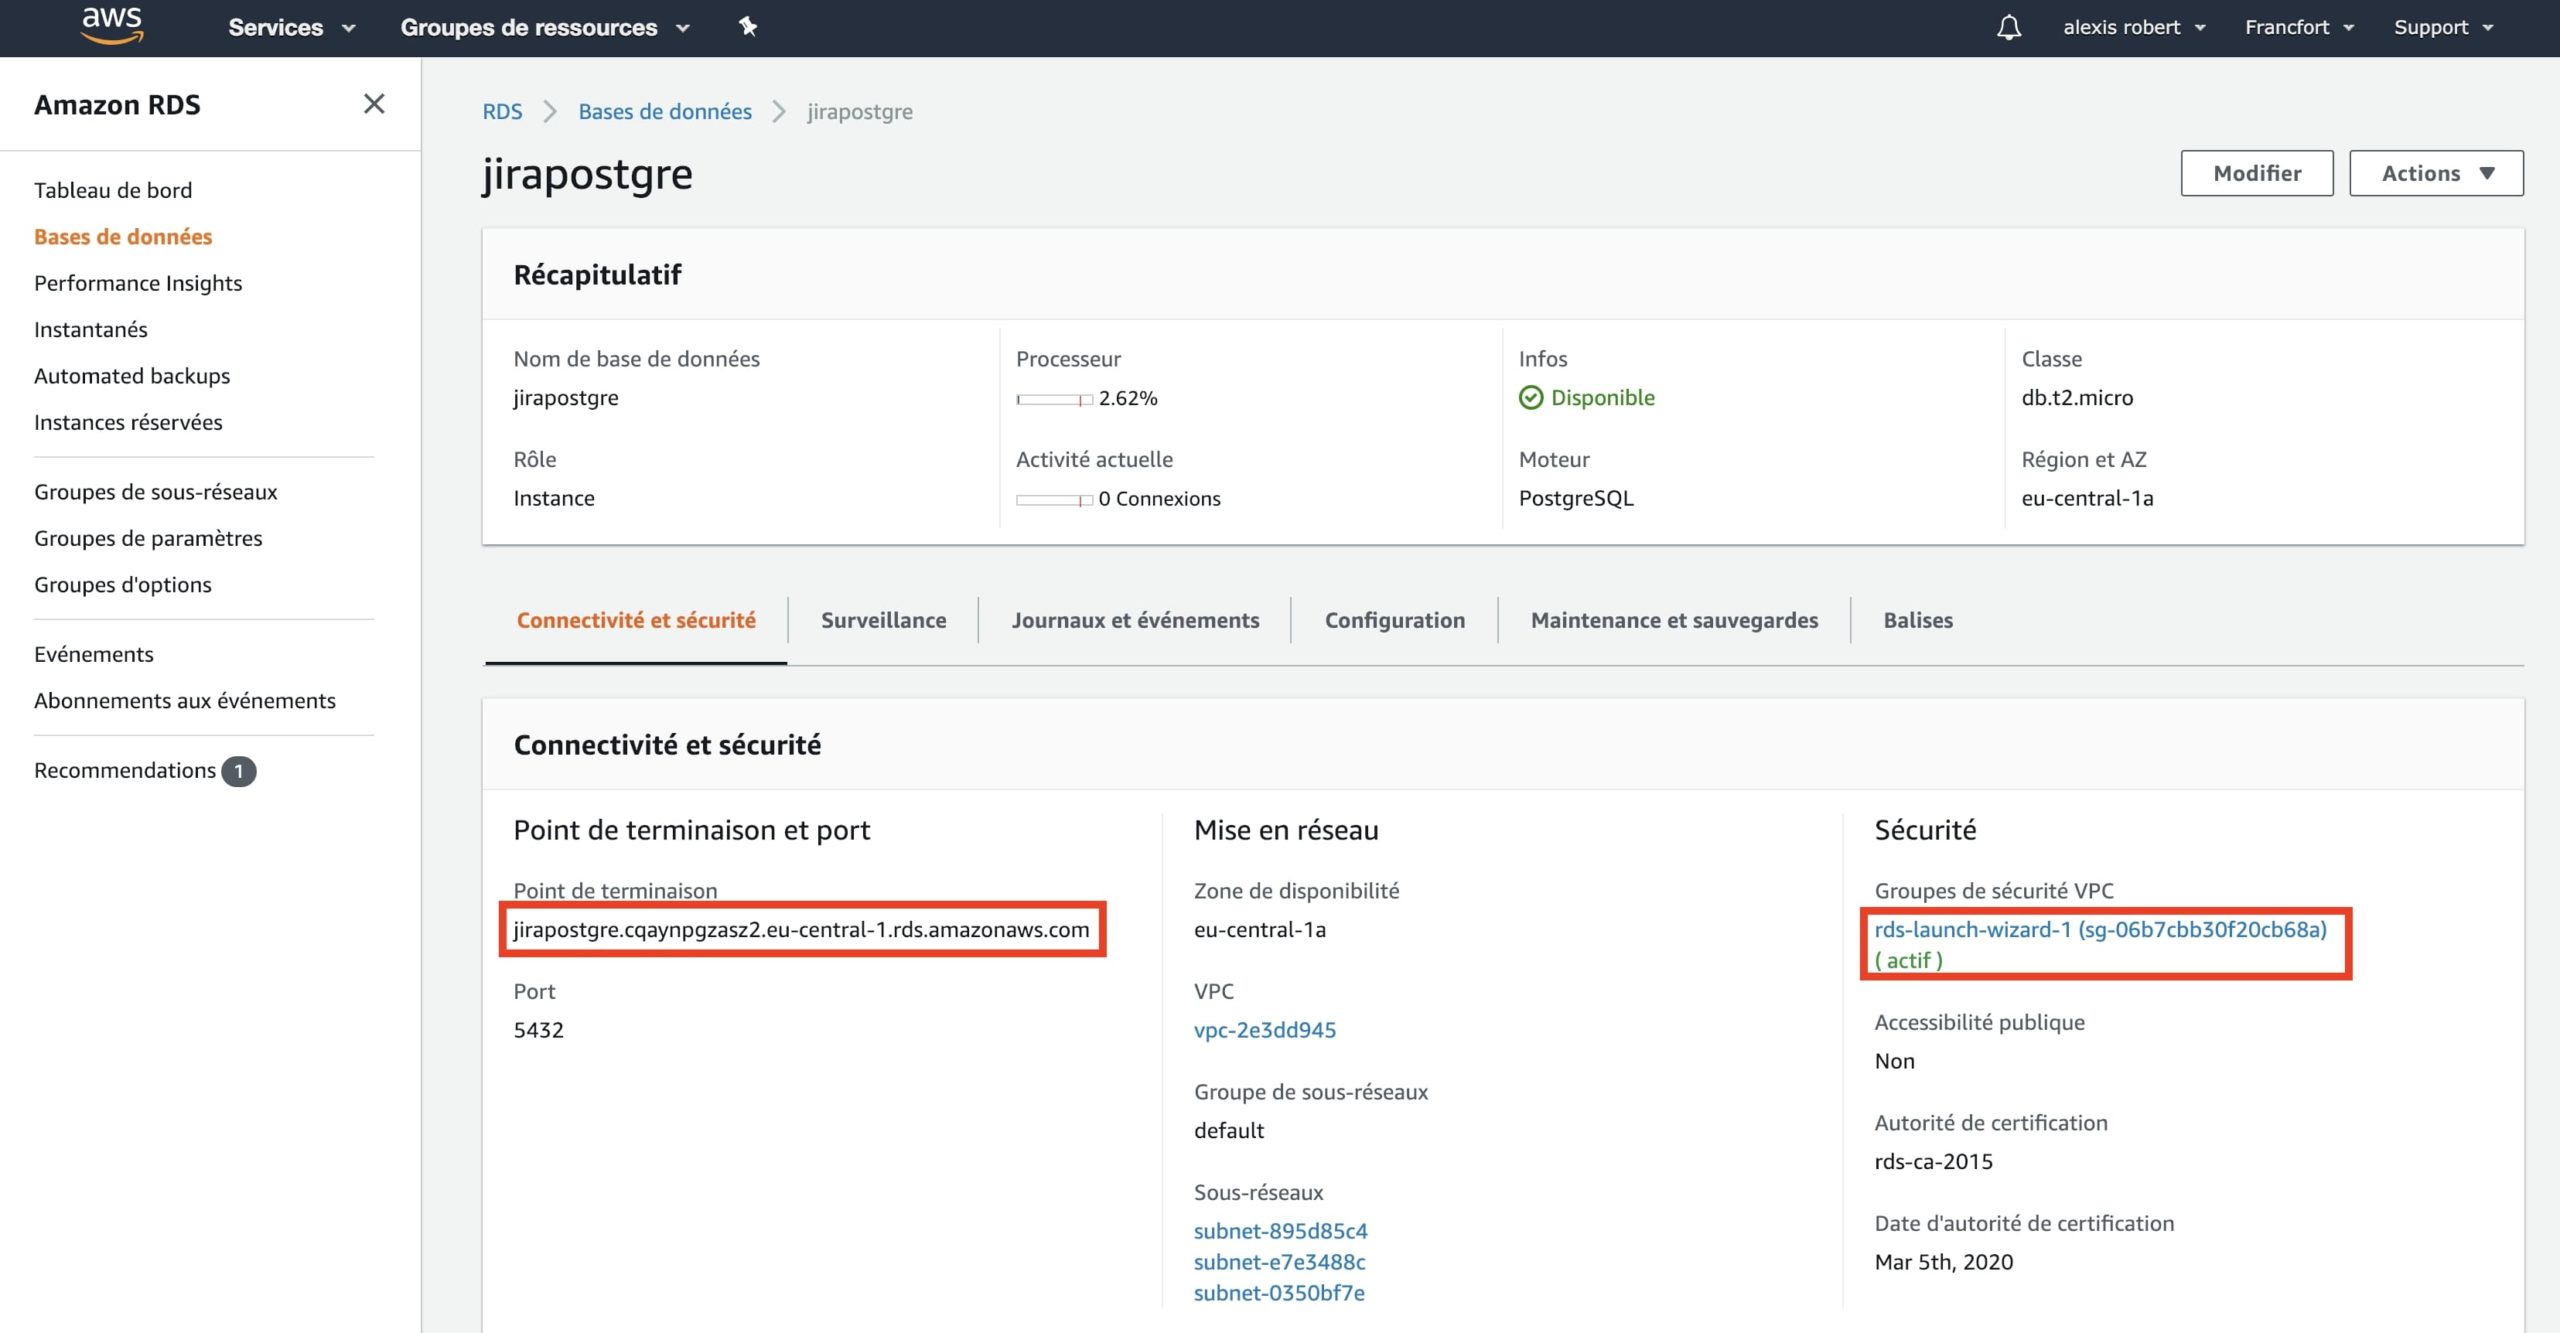Open Instantanés in sidebar
Screen dimensions: 2560x1333
pos(91,329)
